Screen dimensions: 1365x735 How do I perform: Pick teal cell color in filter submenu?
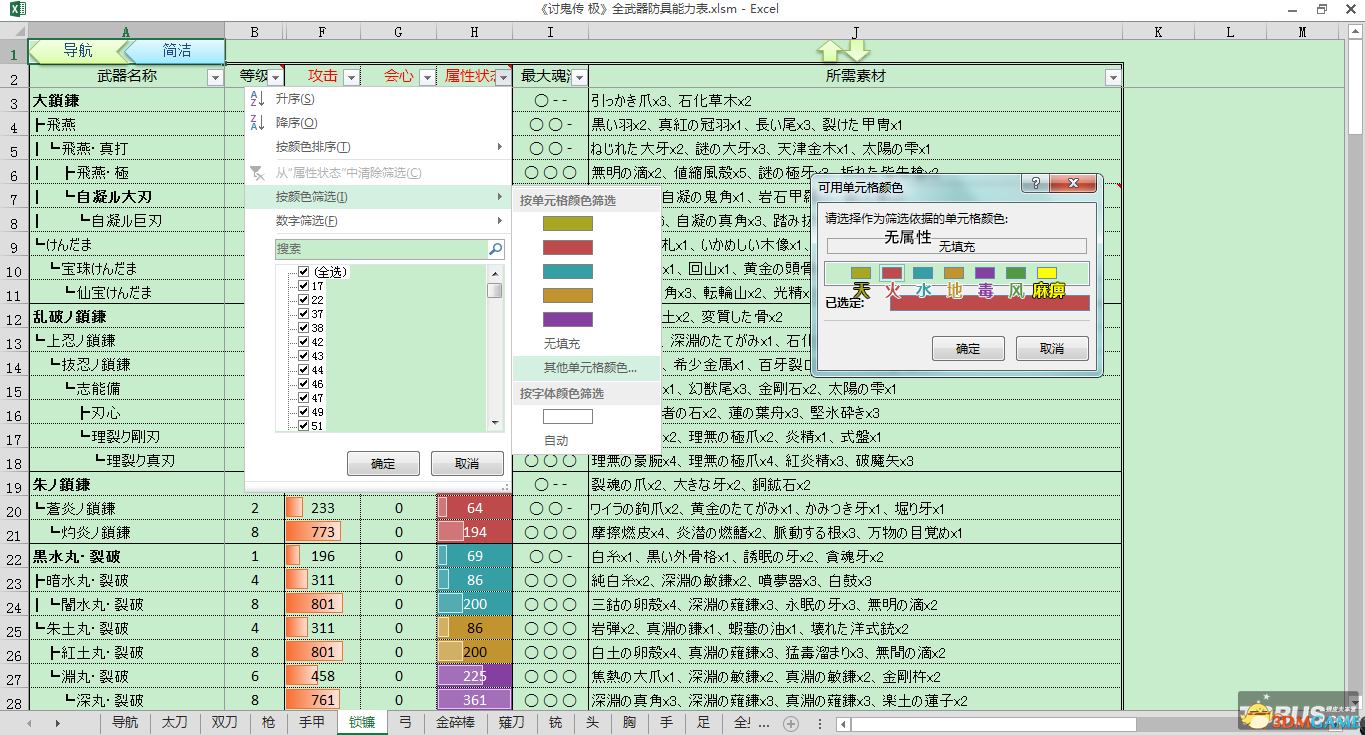(567, 272)
